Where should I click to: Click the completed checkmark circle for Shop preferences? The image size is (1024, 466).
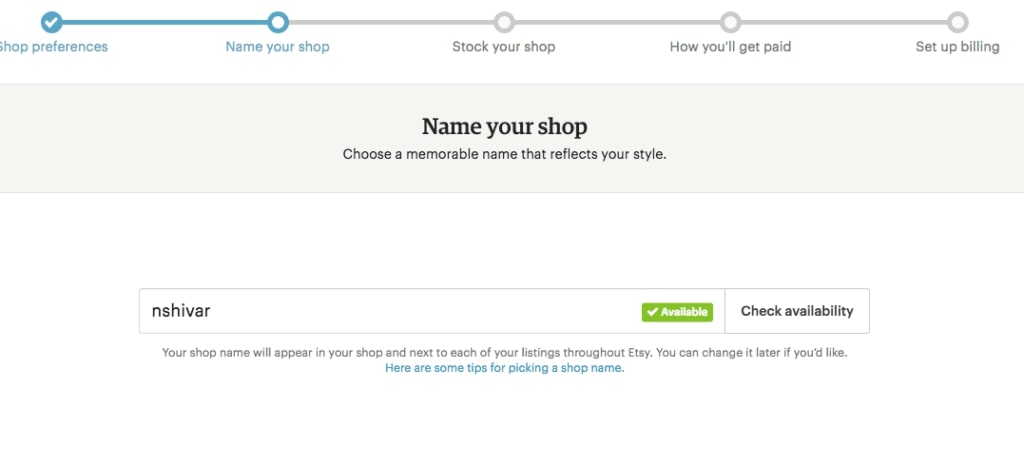[51, 22]
